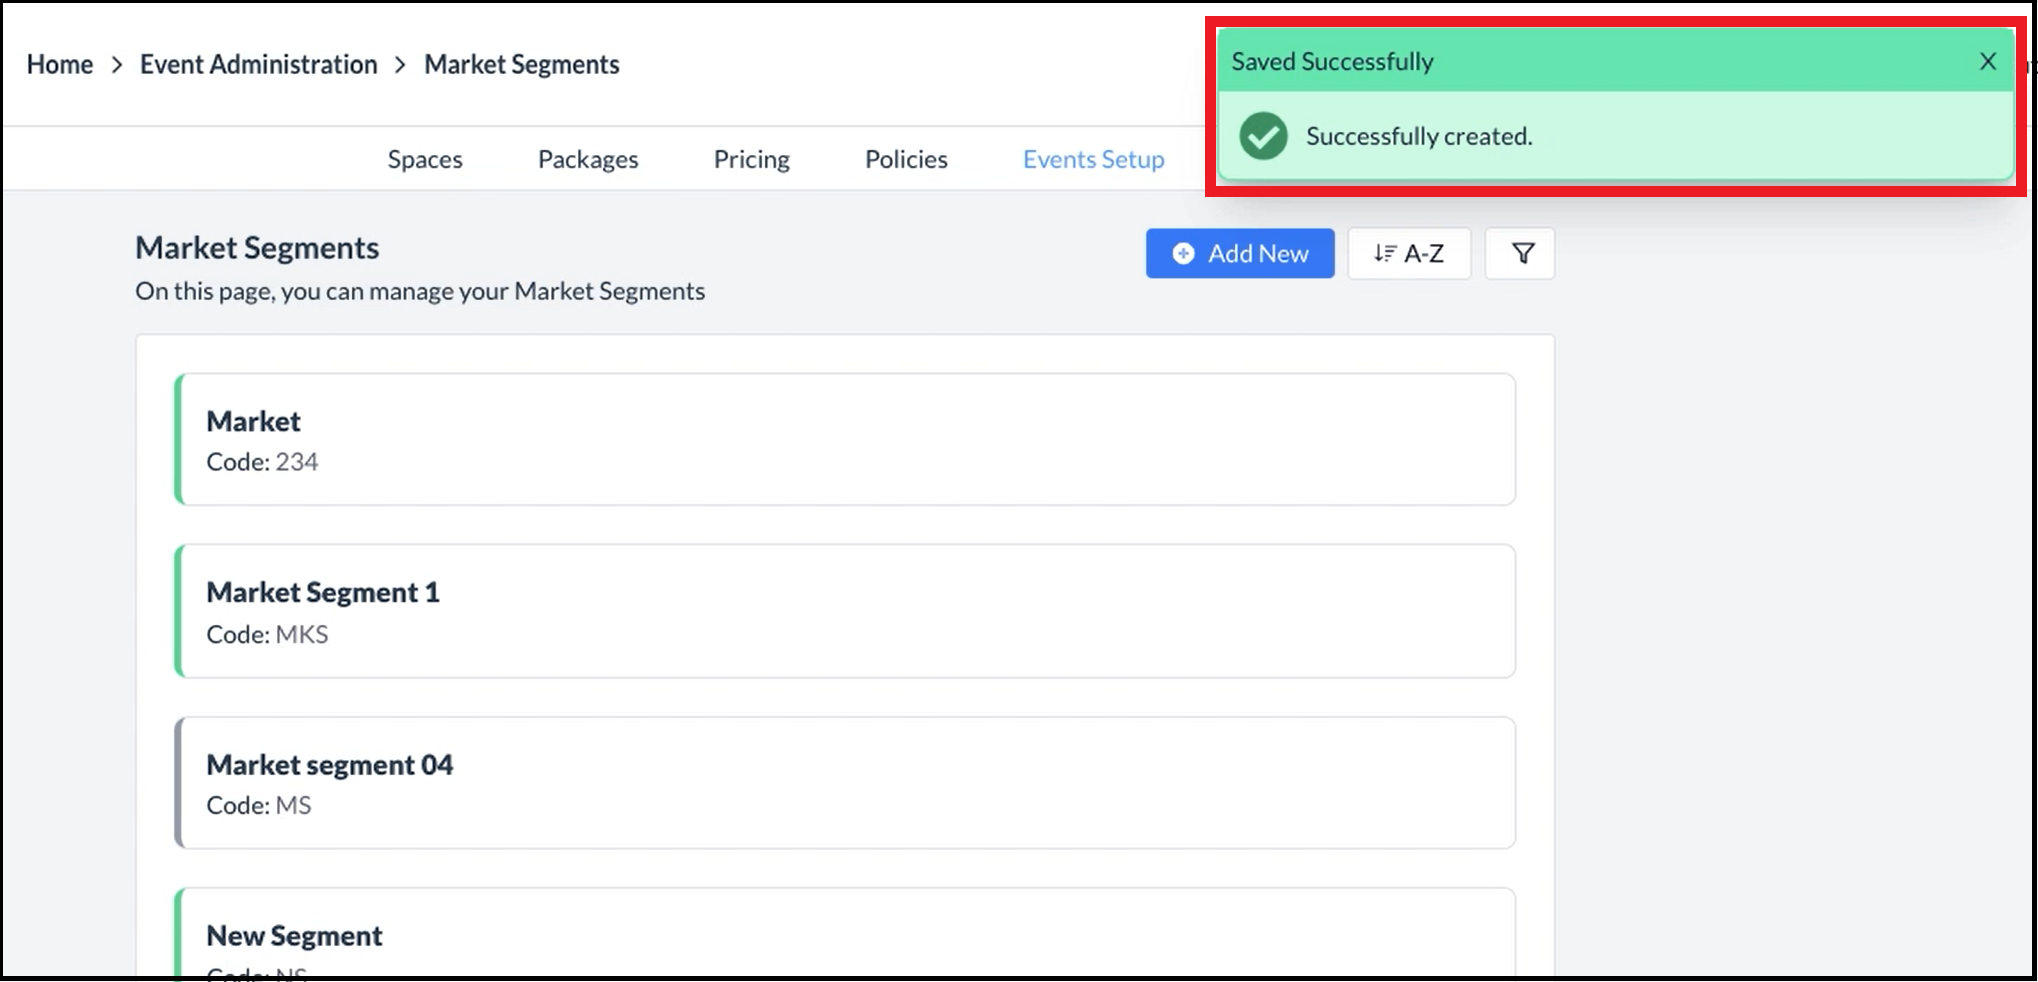Click the chevron right after Home
The width and height of the screenshot is (2038, 982).
click(117, 65)
